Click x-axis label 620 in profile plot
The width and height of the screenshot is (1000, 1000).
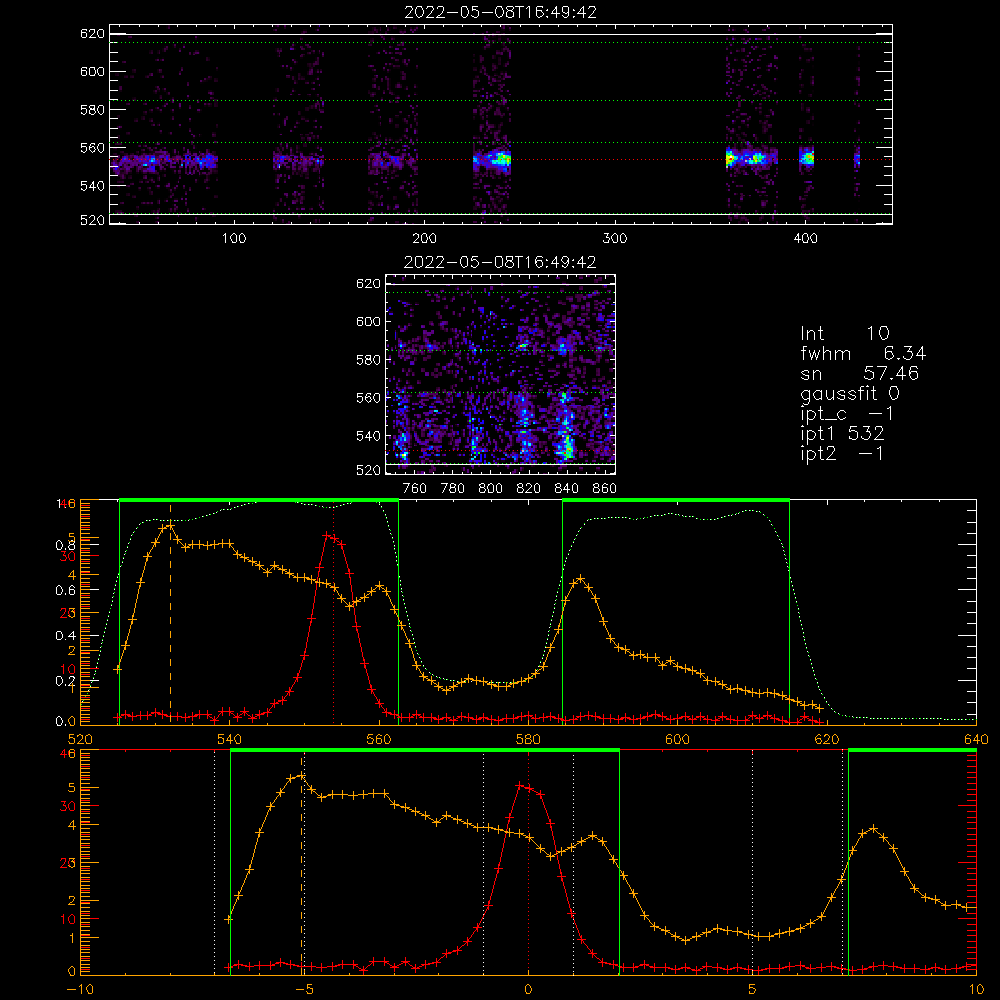pos(827,739)
